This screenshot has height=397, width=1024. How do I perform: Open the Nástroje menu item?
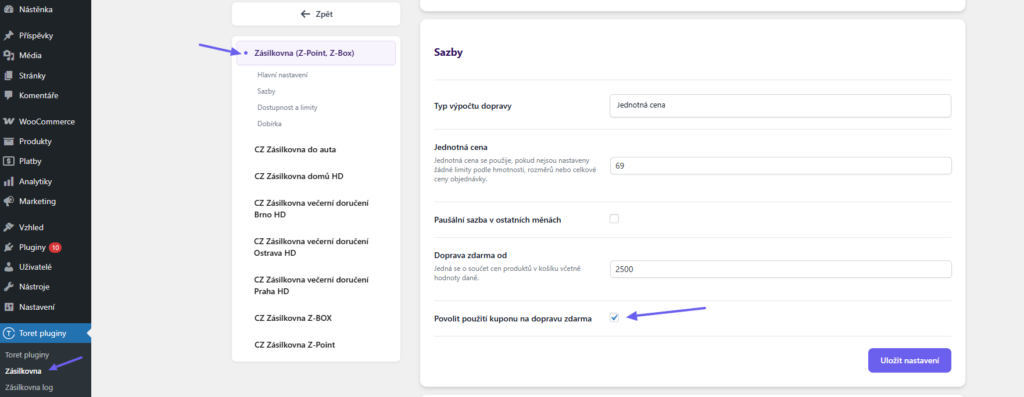46,287
